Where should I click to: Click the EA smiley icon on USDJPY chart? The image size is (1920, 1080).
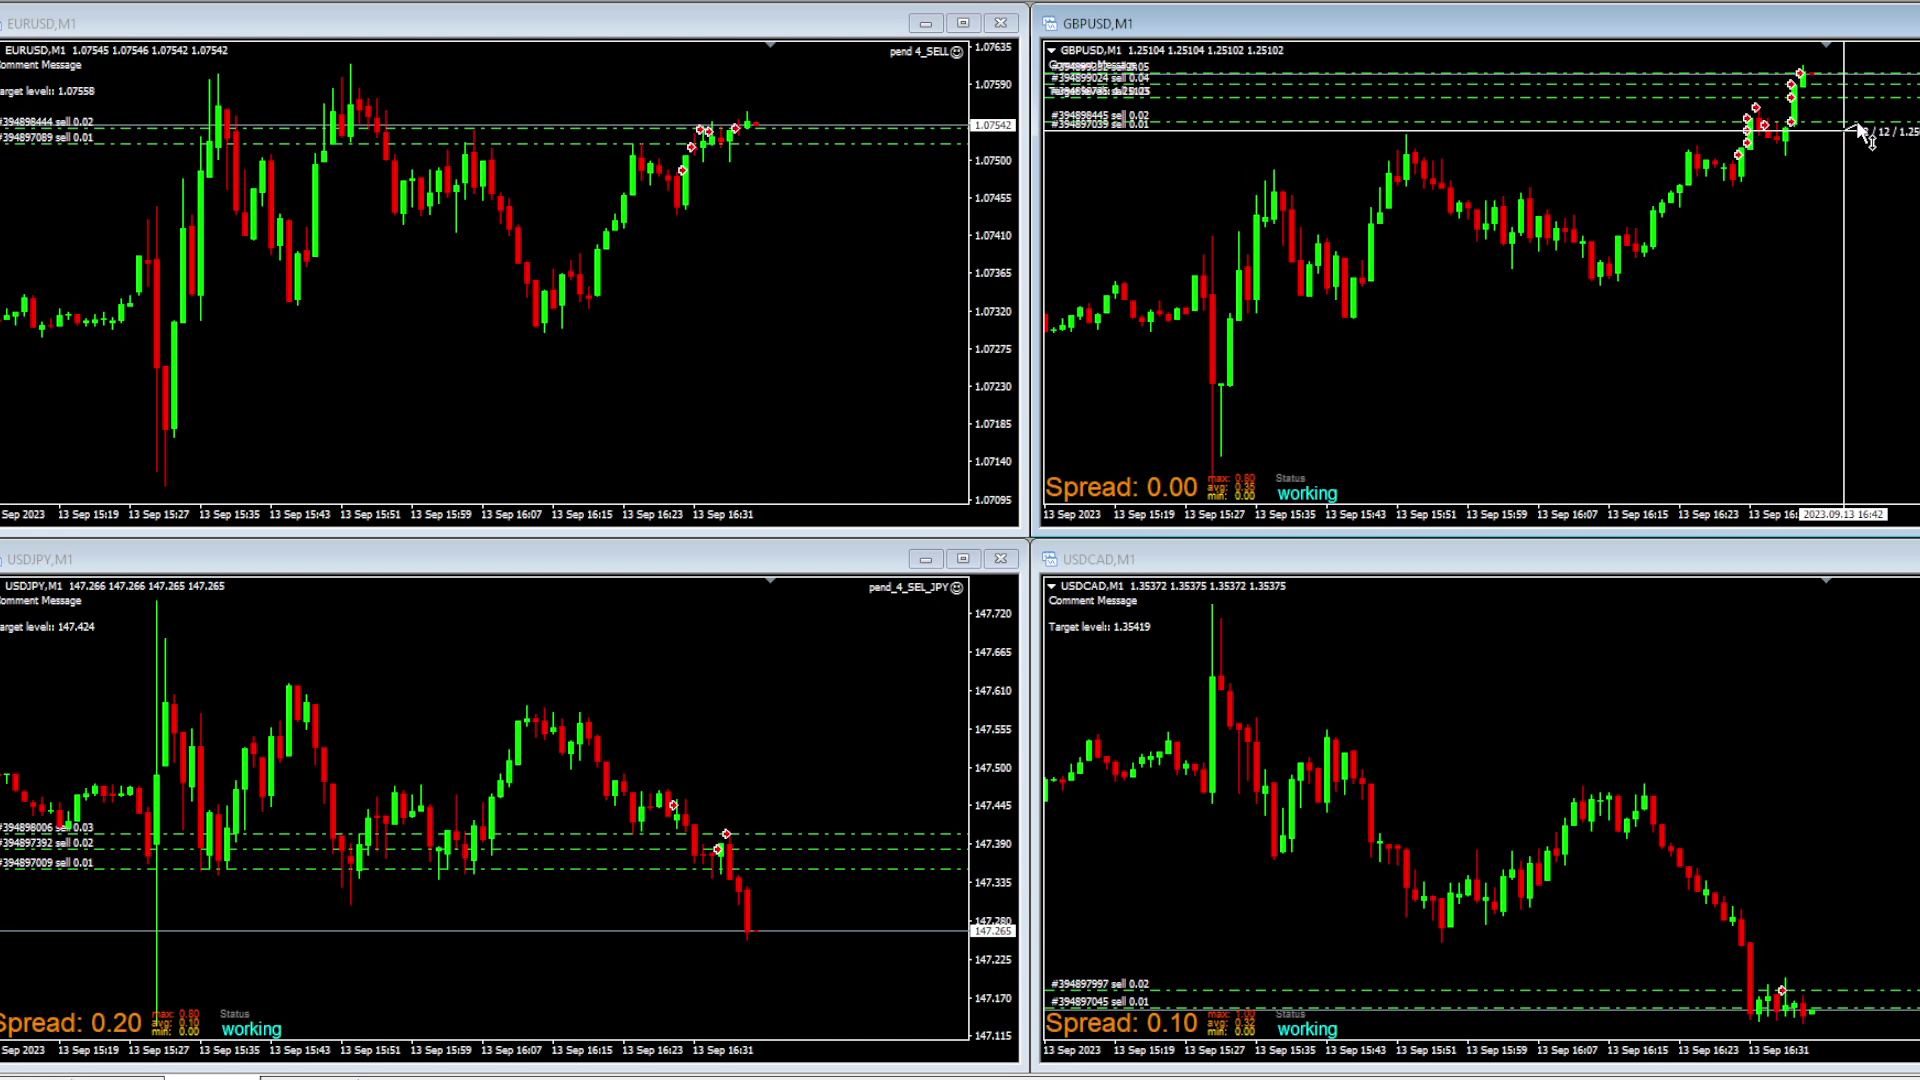(x=957, y=588)
